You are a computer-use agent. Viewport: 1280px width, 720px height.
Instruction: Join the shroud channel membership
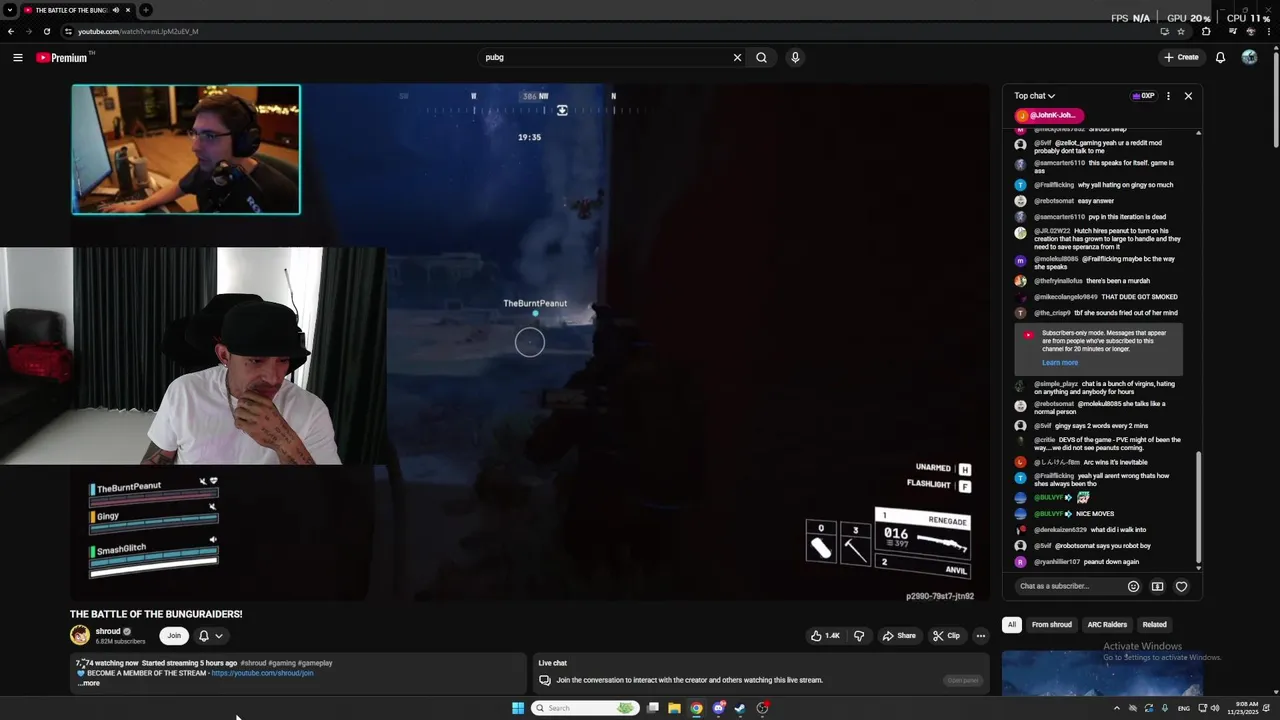tap(174, 636)
